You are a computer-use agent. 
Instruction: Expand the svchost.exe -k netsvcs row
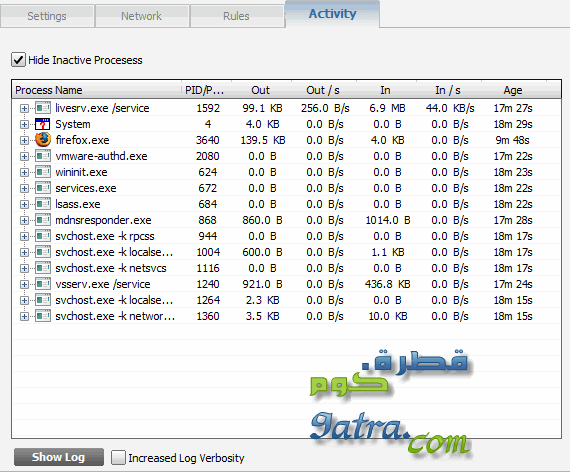[x=24, y=268]
